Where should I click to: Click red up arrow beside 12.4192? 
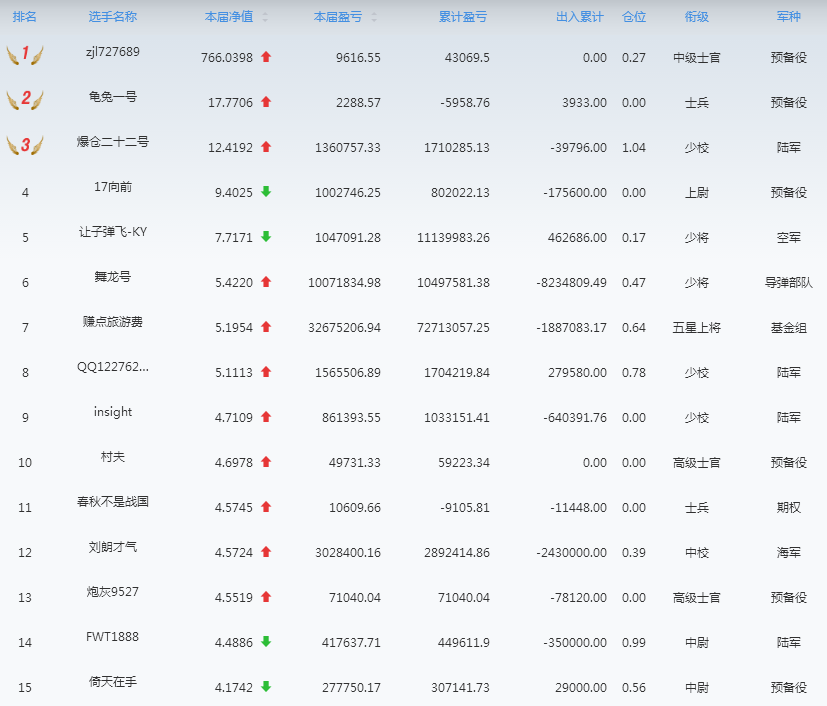coord(266,147)
